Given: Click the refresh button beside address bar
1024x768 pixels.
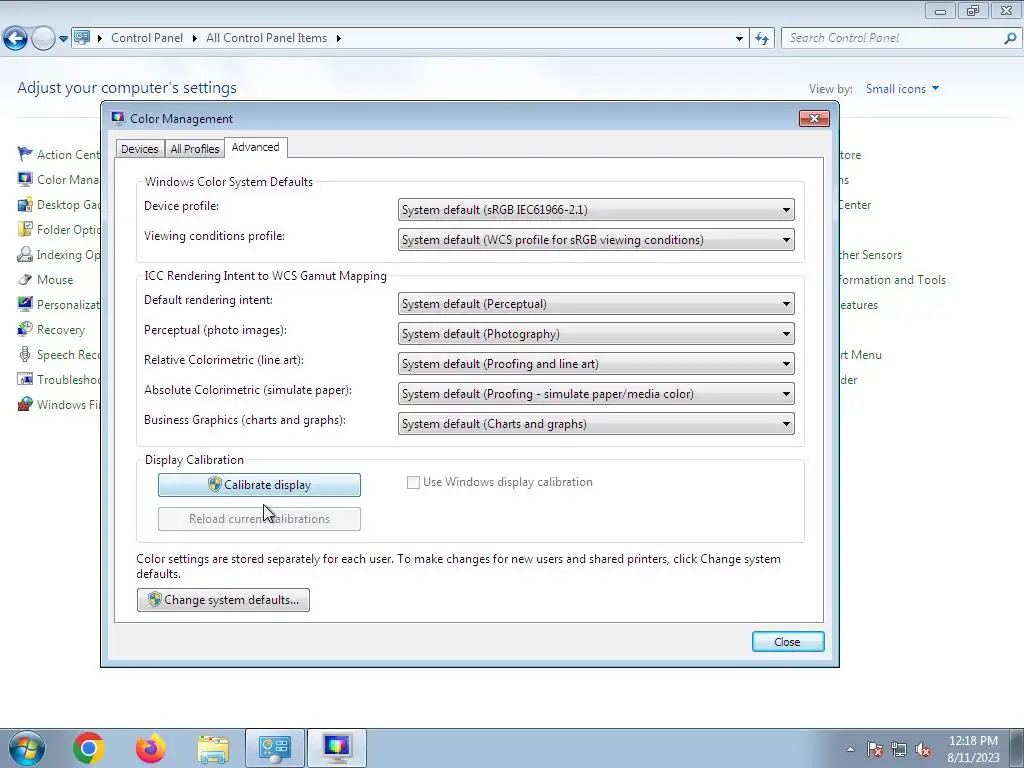Looking at the screenshot, I should 762,38.
